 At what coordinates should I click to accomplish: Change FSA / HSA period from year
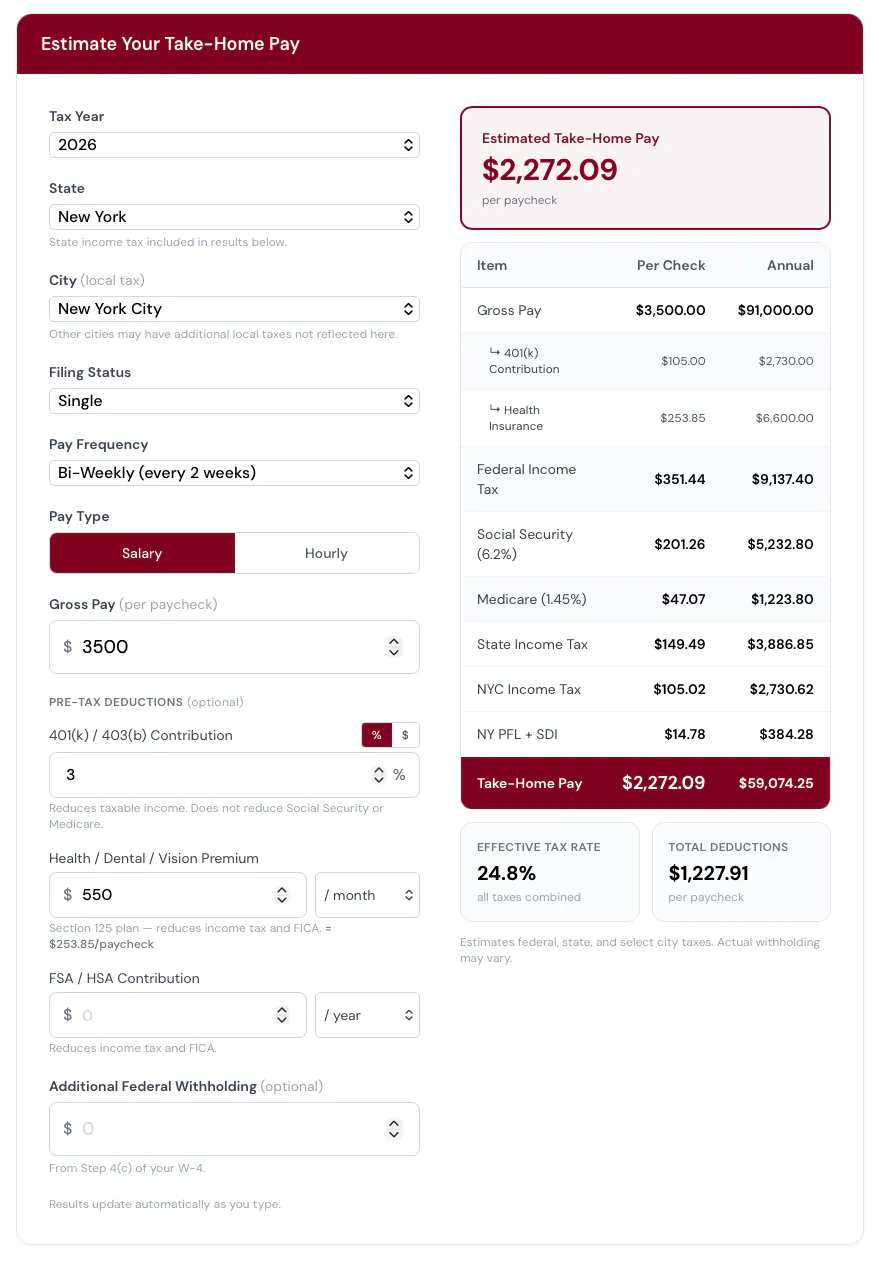point(367,1015)
